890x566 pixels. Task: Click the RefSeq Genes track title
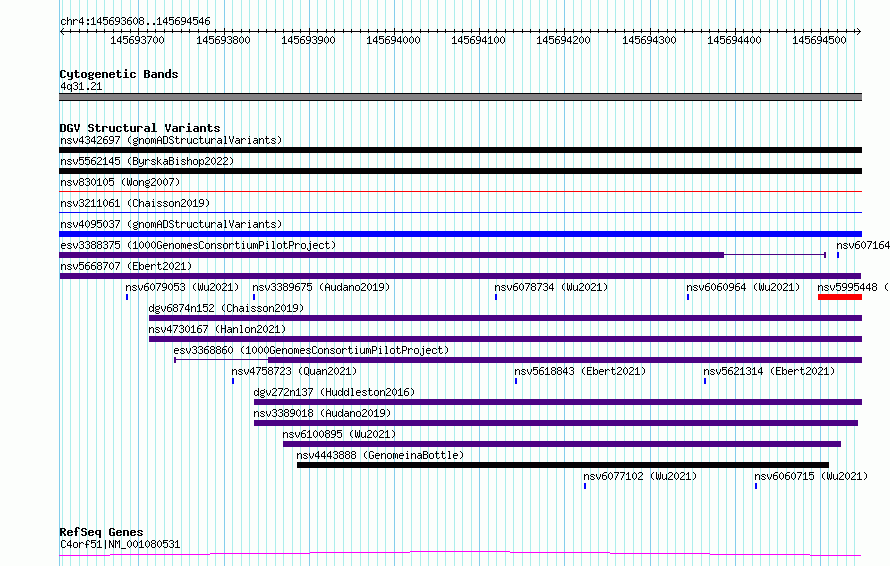point(101,532)
